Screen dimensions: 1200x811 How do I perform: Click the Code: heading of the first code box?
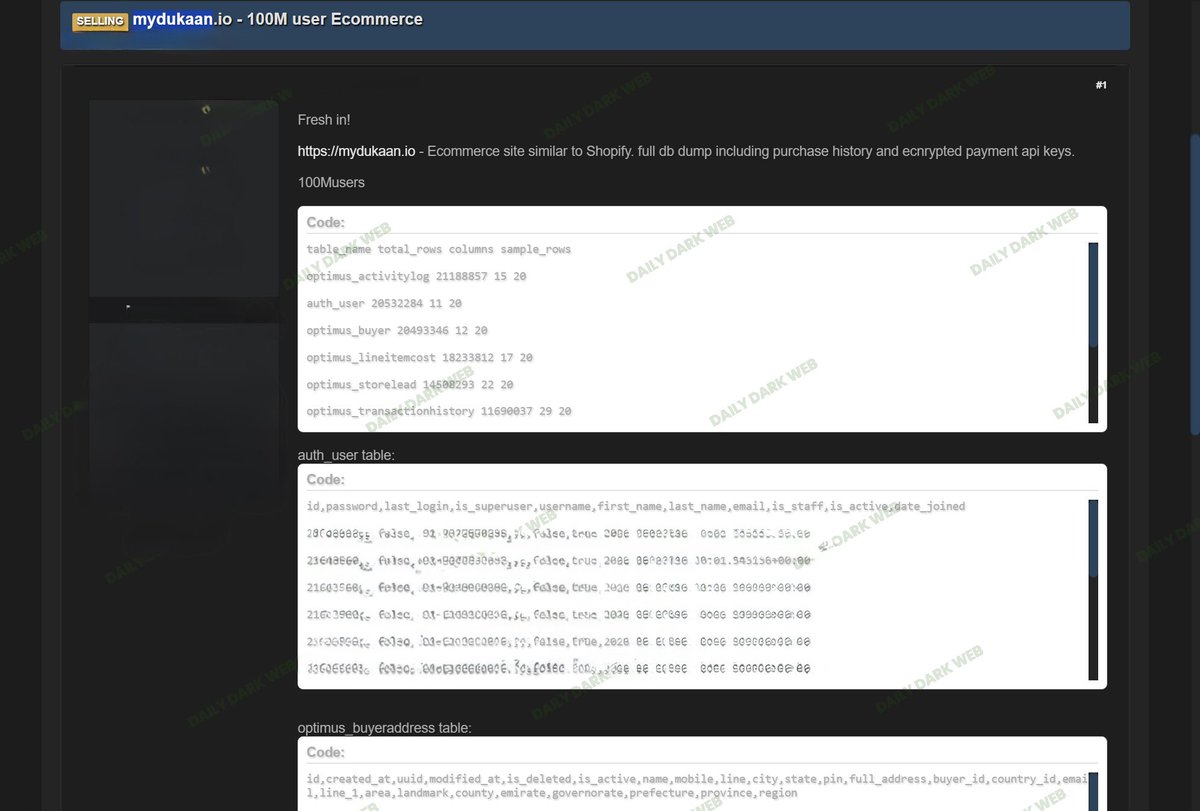[x=326, y=223]
